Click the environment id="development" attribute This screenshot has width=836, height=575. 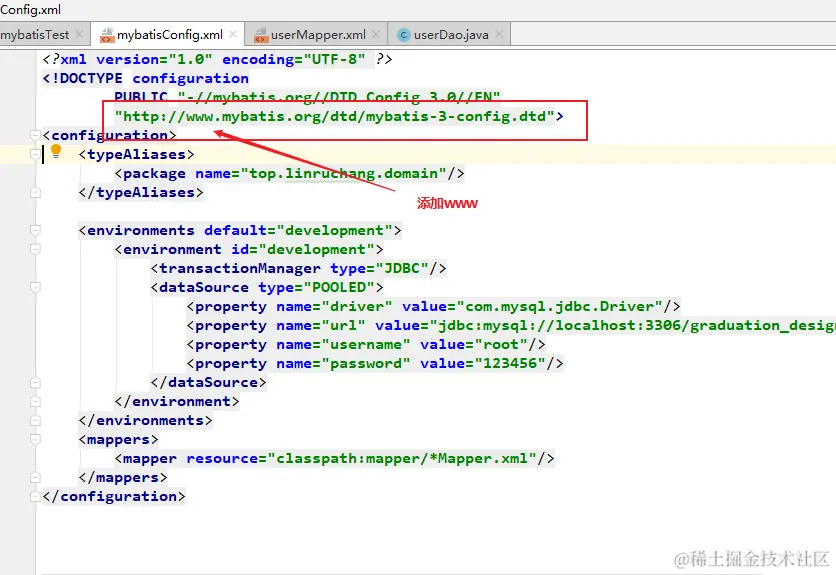point(303,249)
